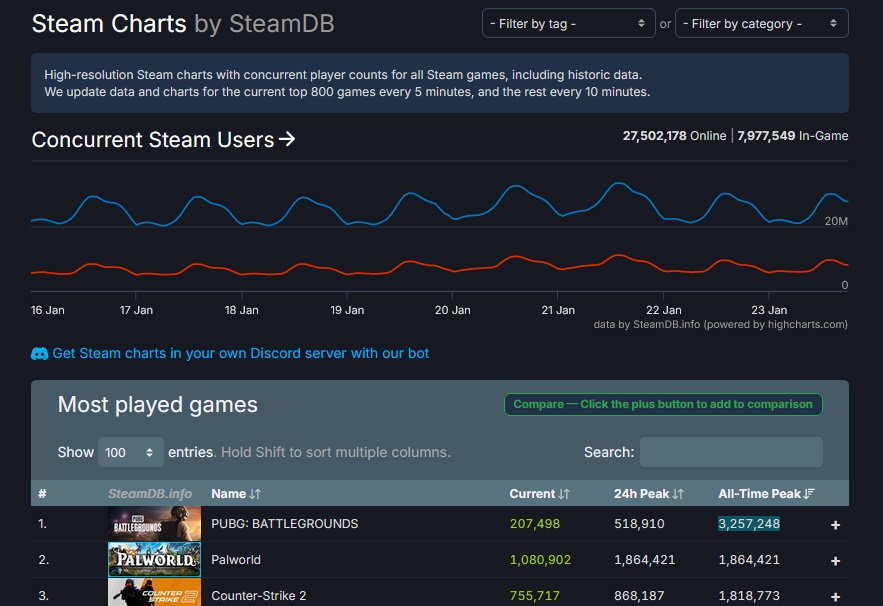883x606 pixels.
Task: Click the sort arrows beside Name column
Action: [x=255, y=494]
